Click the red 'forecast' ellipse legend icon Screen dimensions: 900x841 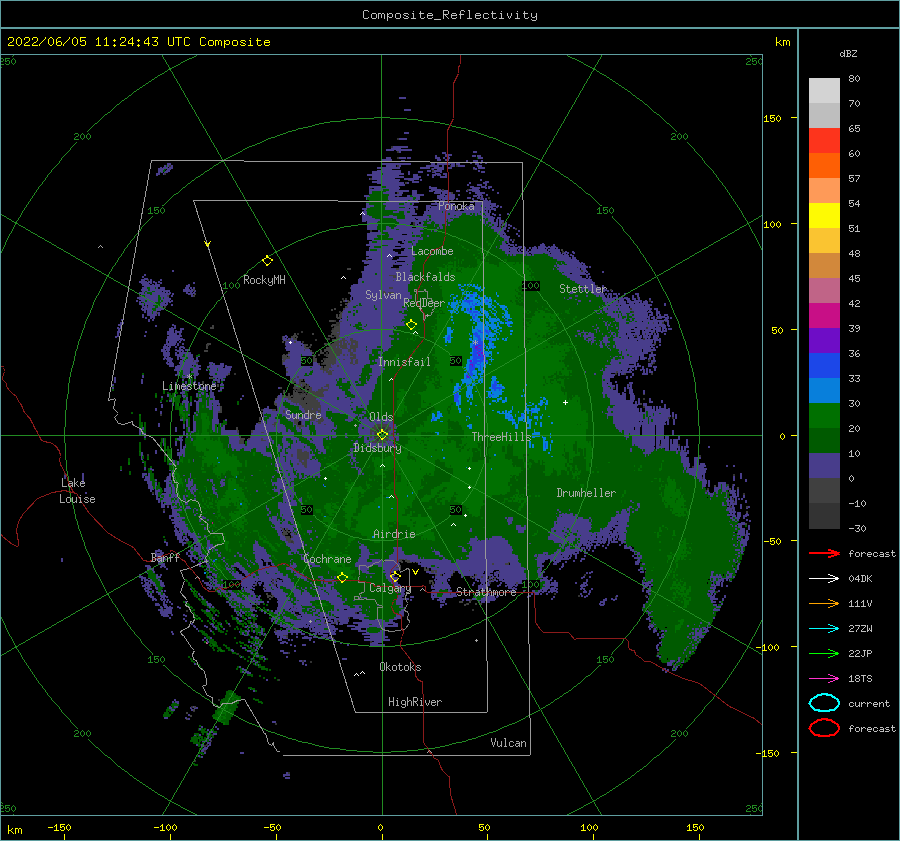coord(824,728)
